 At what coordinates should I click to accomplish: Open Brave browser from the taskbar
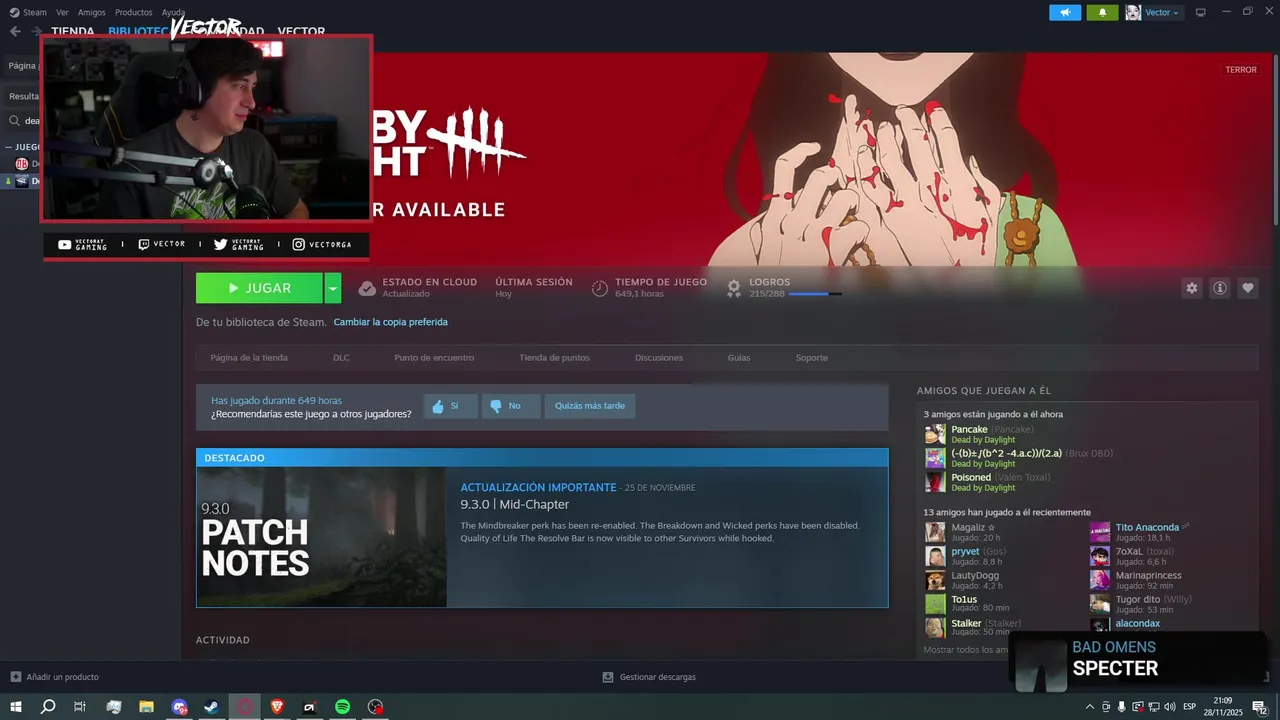coord(277,707)
